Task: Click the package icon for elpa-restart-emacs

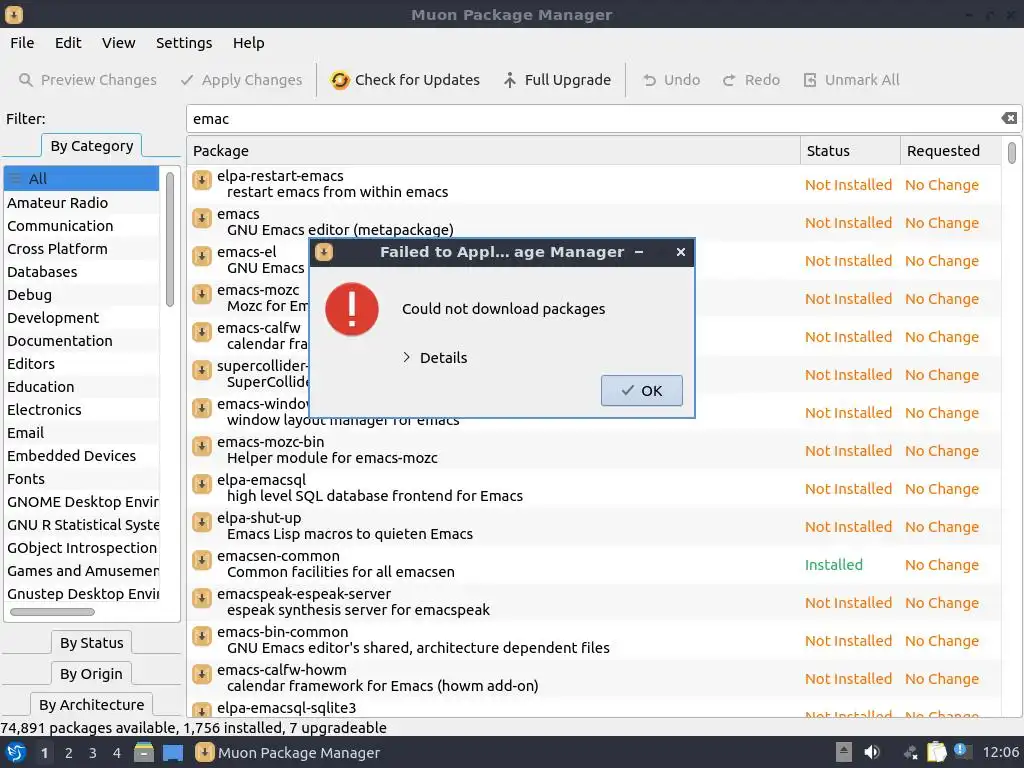Action: 202,180
